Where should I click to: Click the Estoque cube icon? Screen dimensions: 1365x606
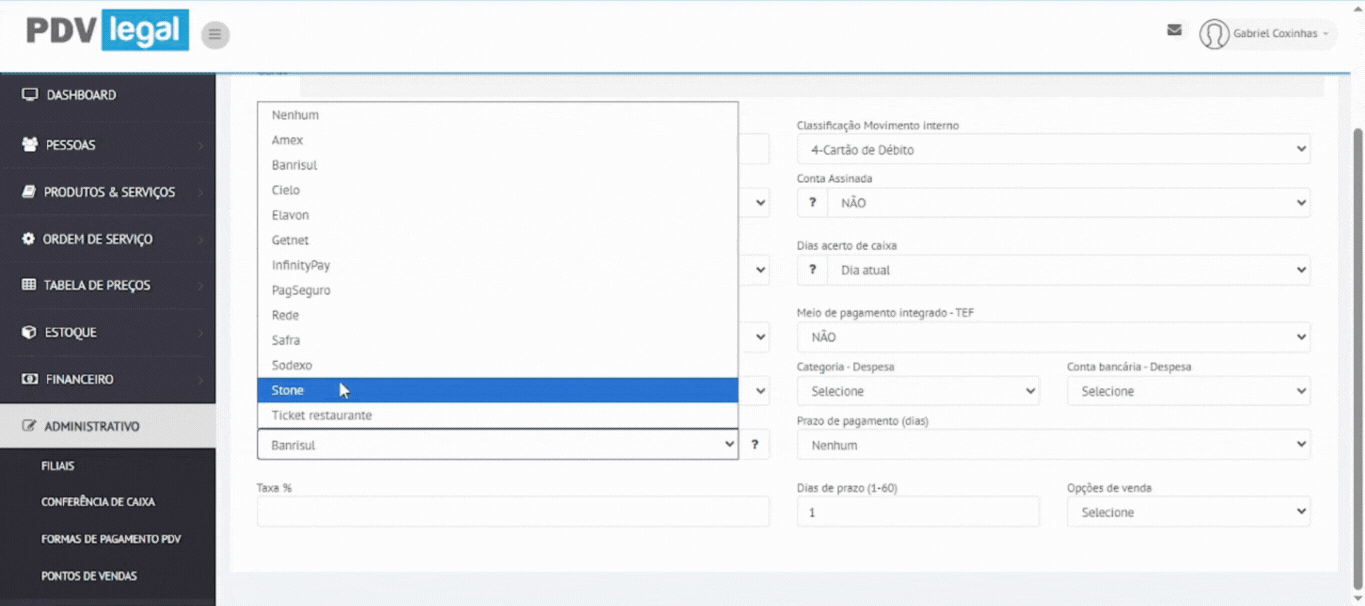click(28, 332)
